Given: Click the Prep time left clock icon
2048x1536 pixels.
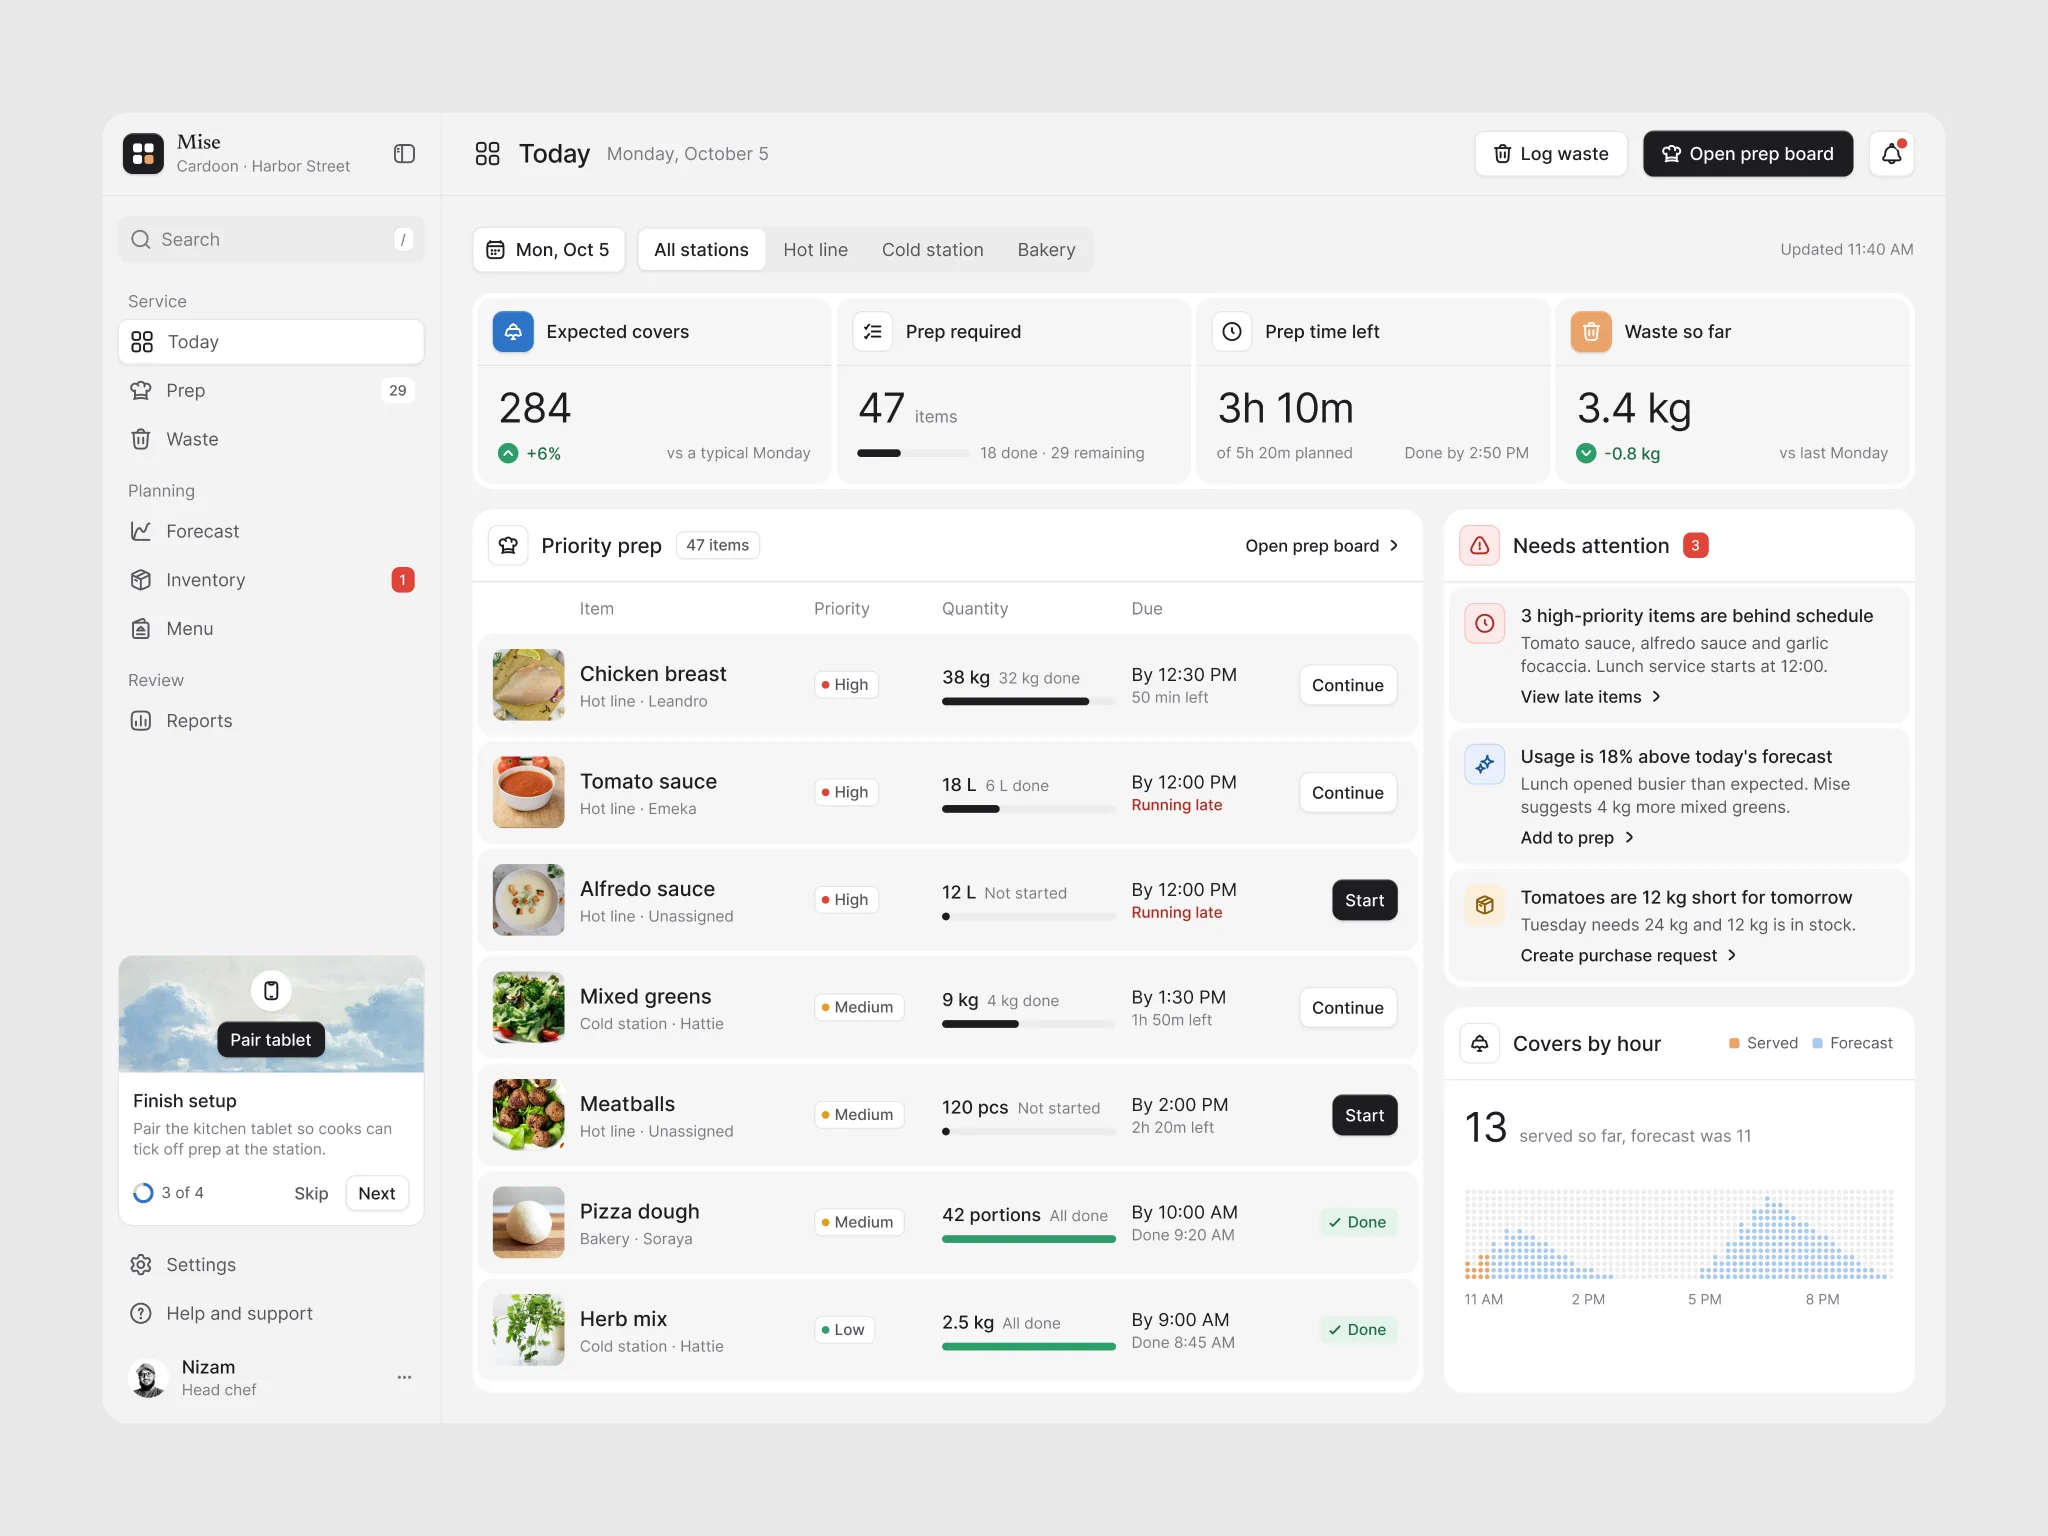Looking at the screenshot, I should pyautogui.click(x=1232, y=331).
